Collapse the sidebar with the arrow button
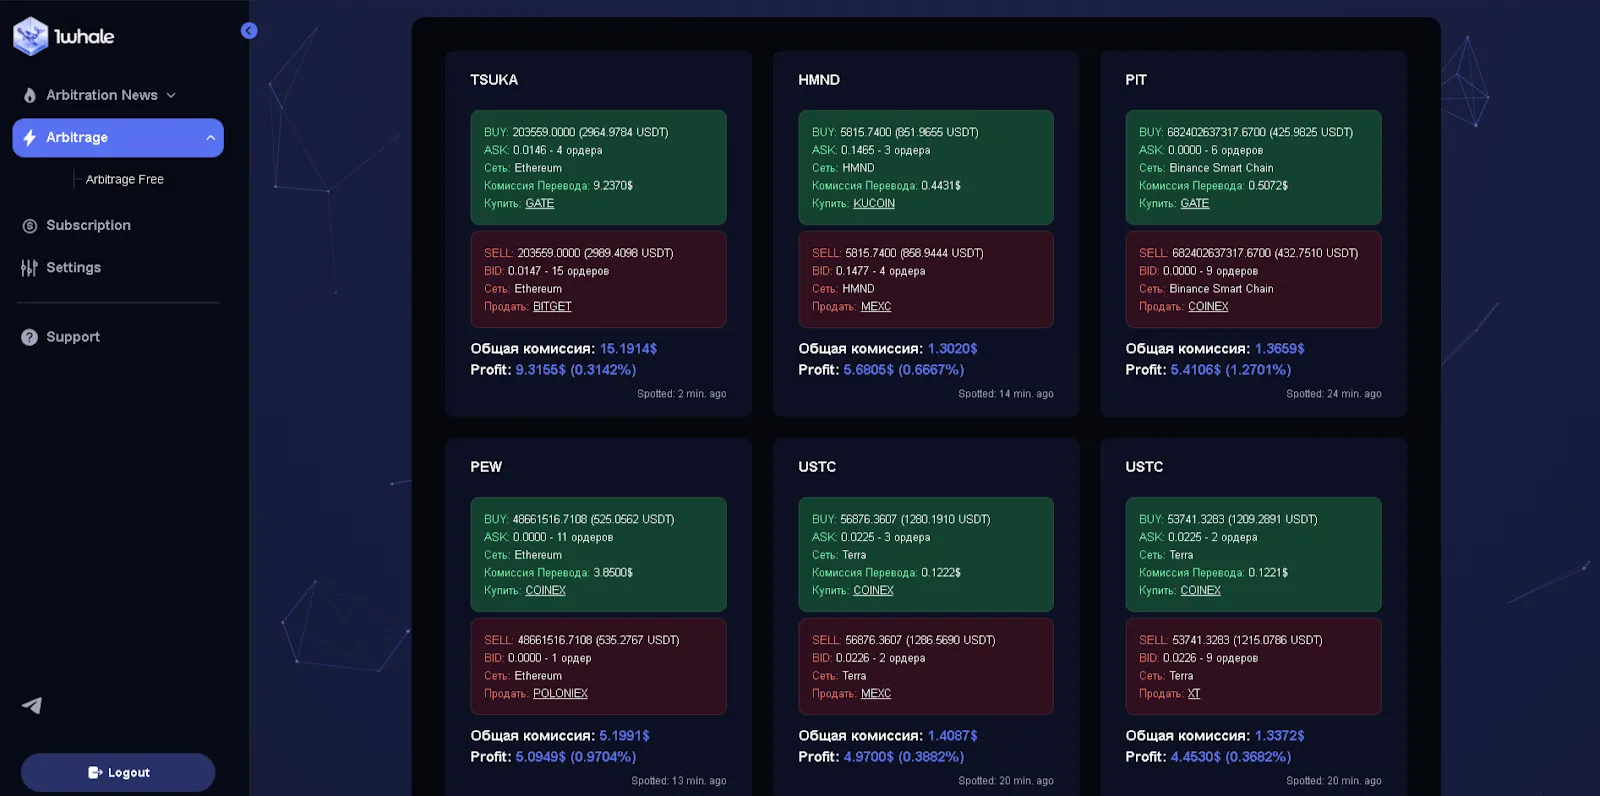1600x796 pixels. [249, 31]
